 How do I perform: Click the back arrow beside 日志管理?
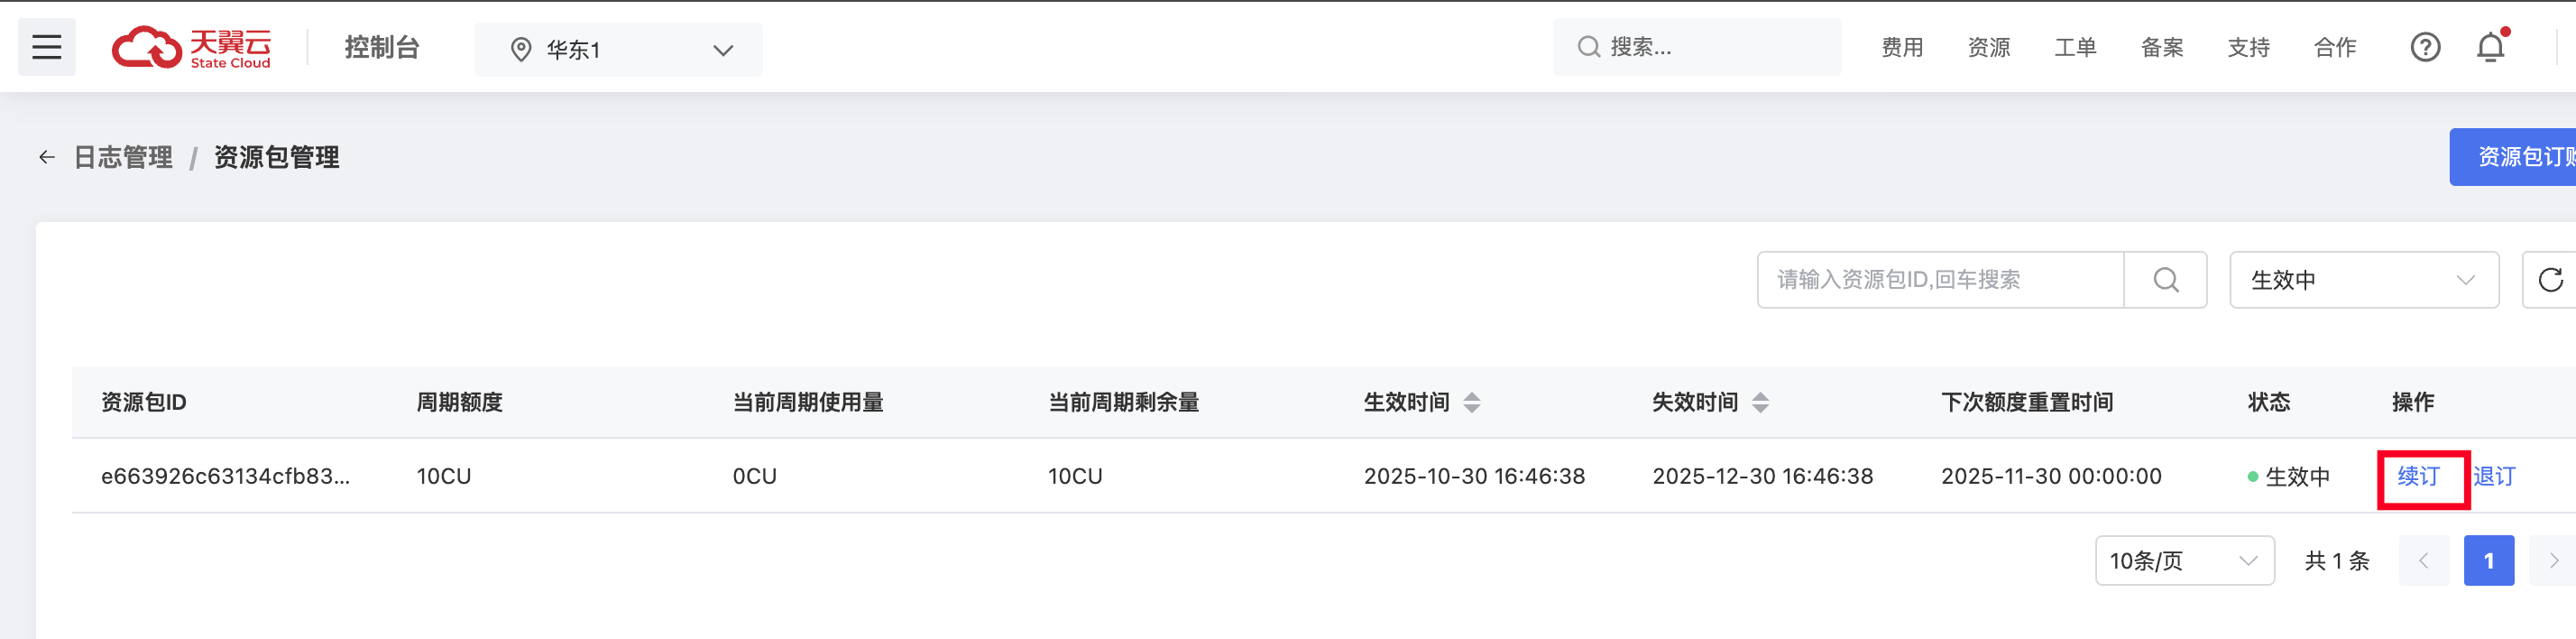click(x=46, y=157)
